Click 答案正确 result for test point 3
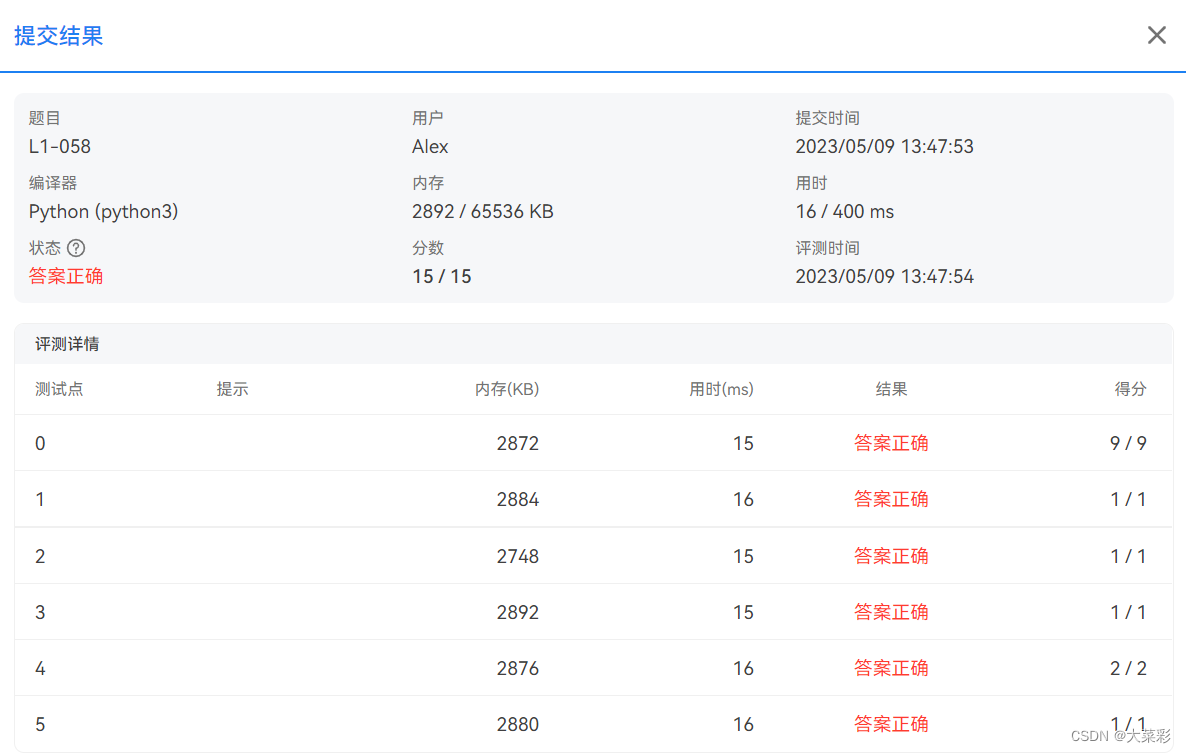The image size is (1186, 753). (x=891, y=612)
